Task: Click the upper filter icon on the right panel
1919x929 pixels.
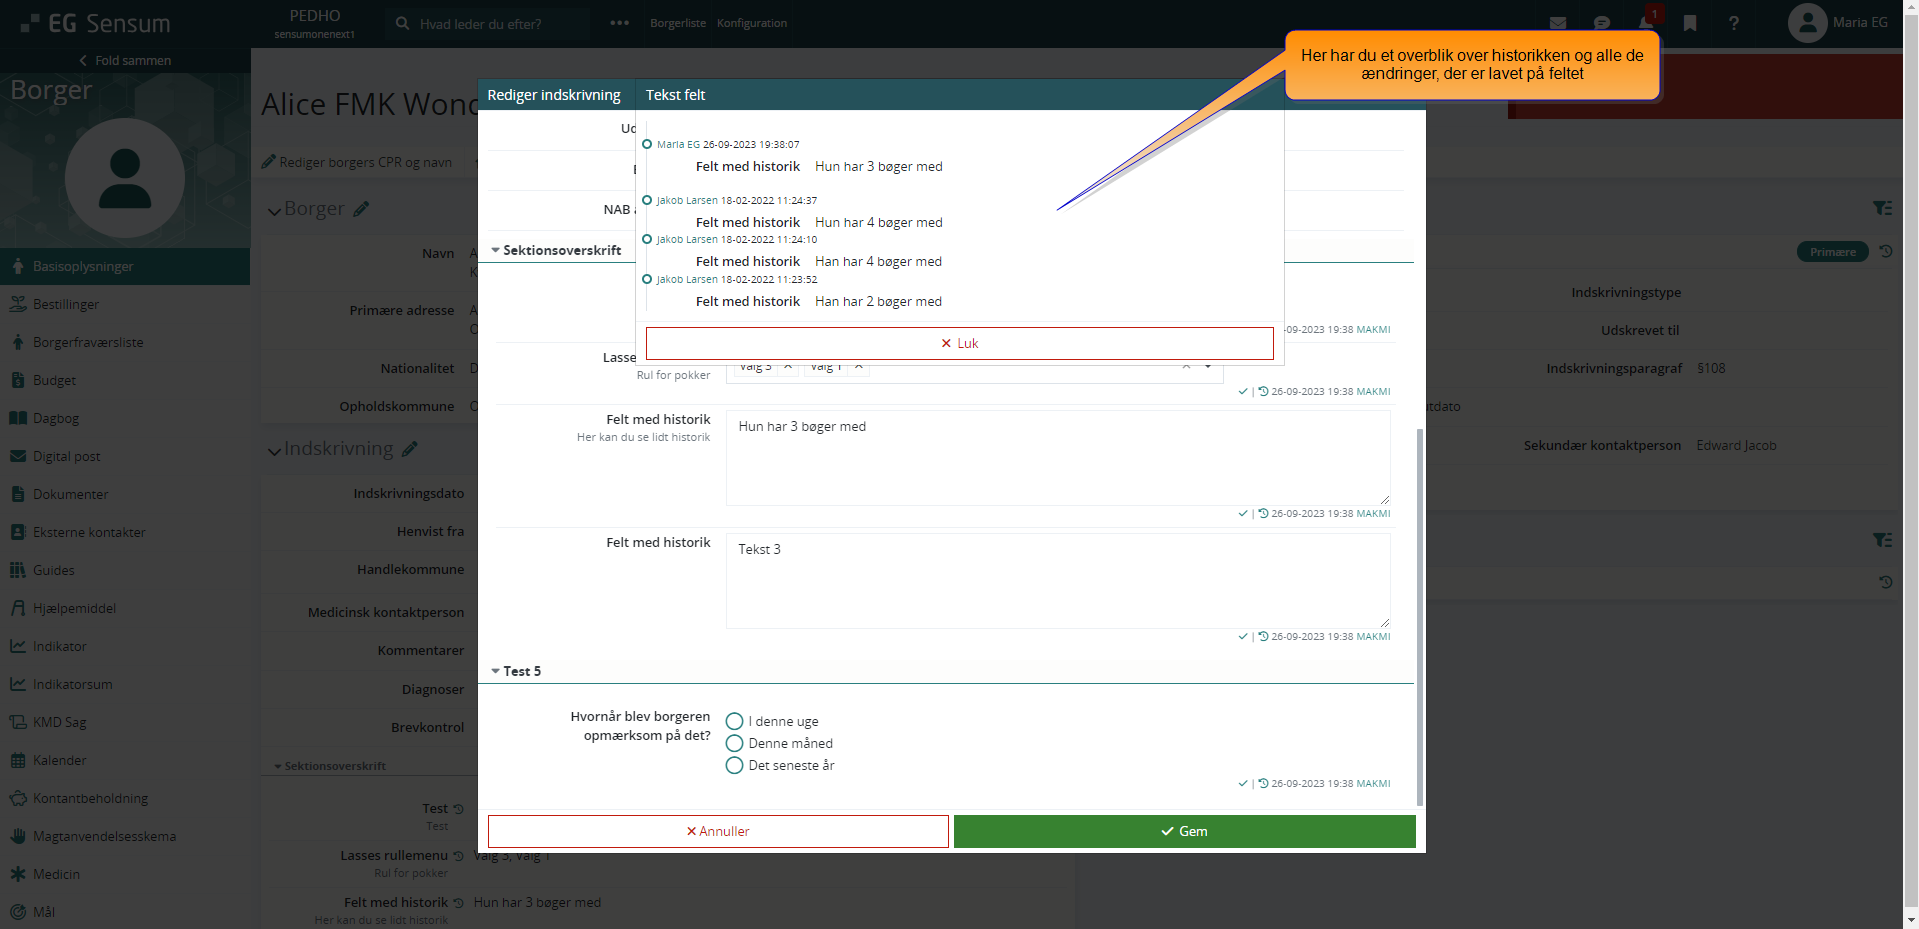Action: click(x=1882, y=208)
